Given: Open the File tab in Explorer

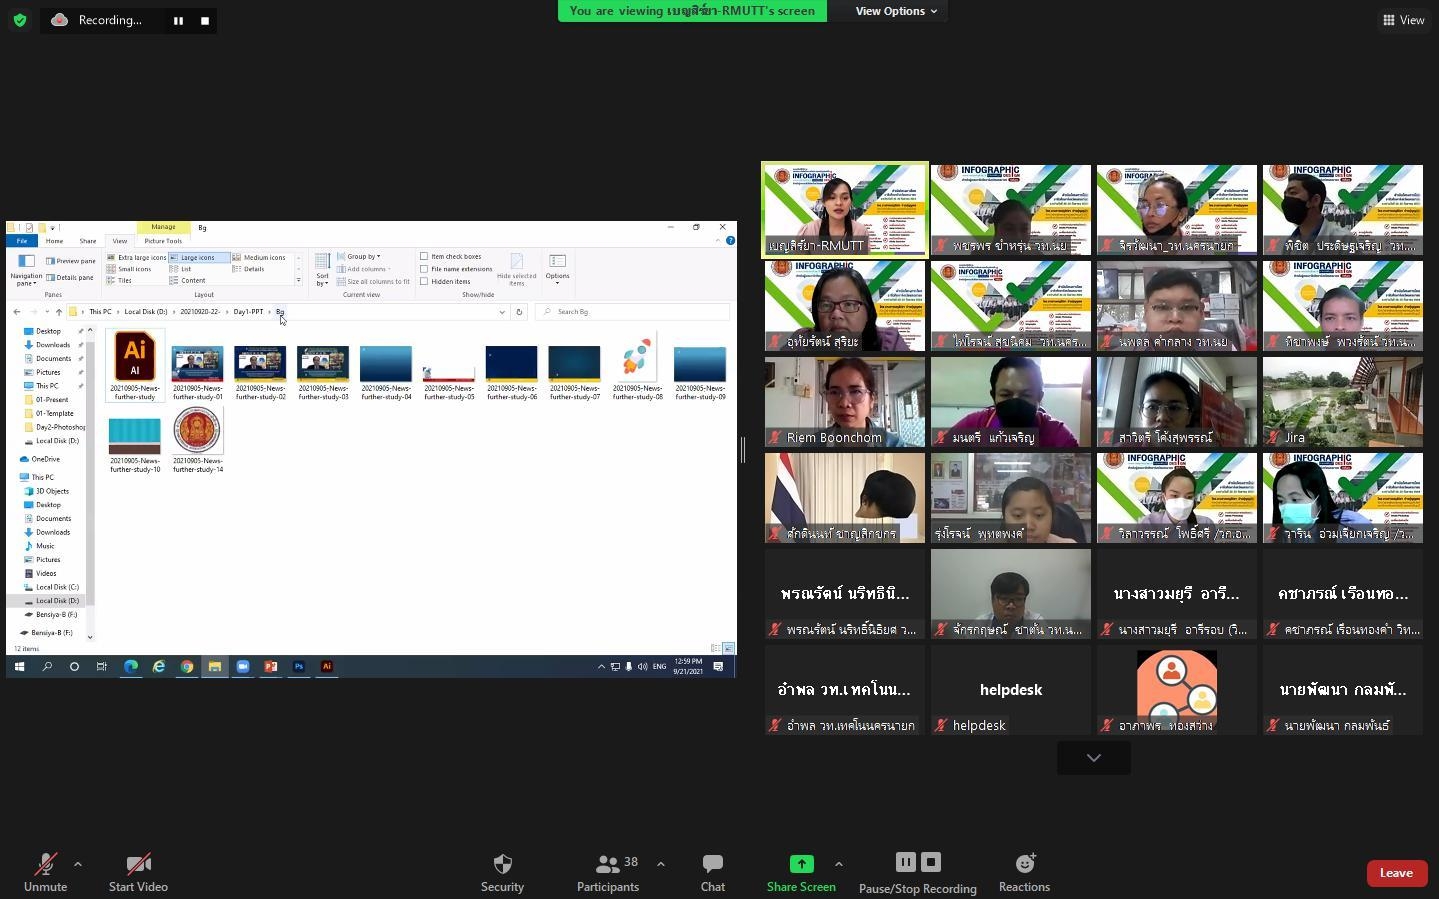Looking at the screenshot, I should pos(21,241).
